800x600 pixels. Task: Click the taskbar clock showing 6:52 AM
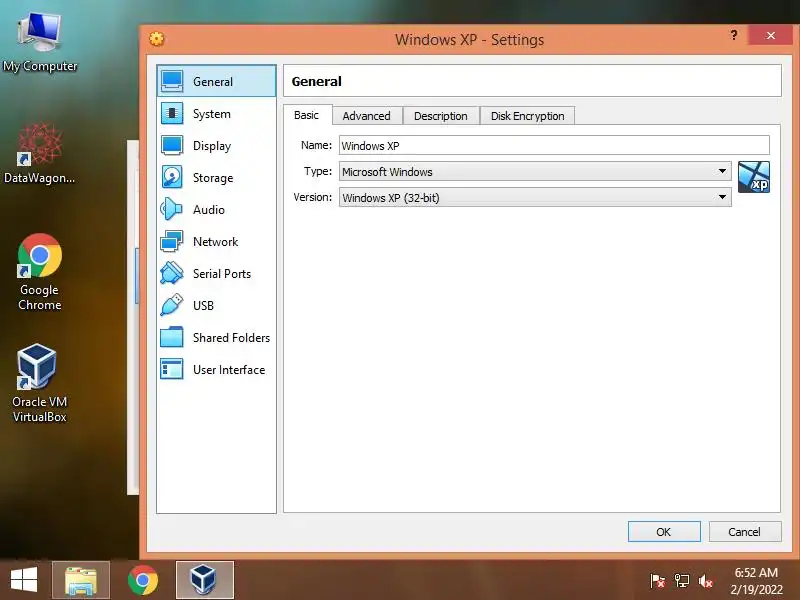tap(756, 581)
